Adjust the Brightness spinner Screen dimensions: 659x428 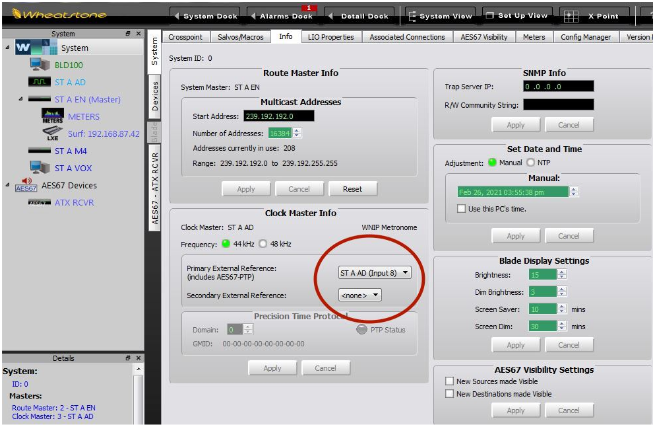click(562, 275)
